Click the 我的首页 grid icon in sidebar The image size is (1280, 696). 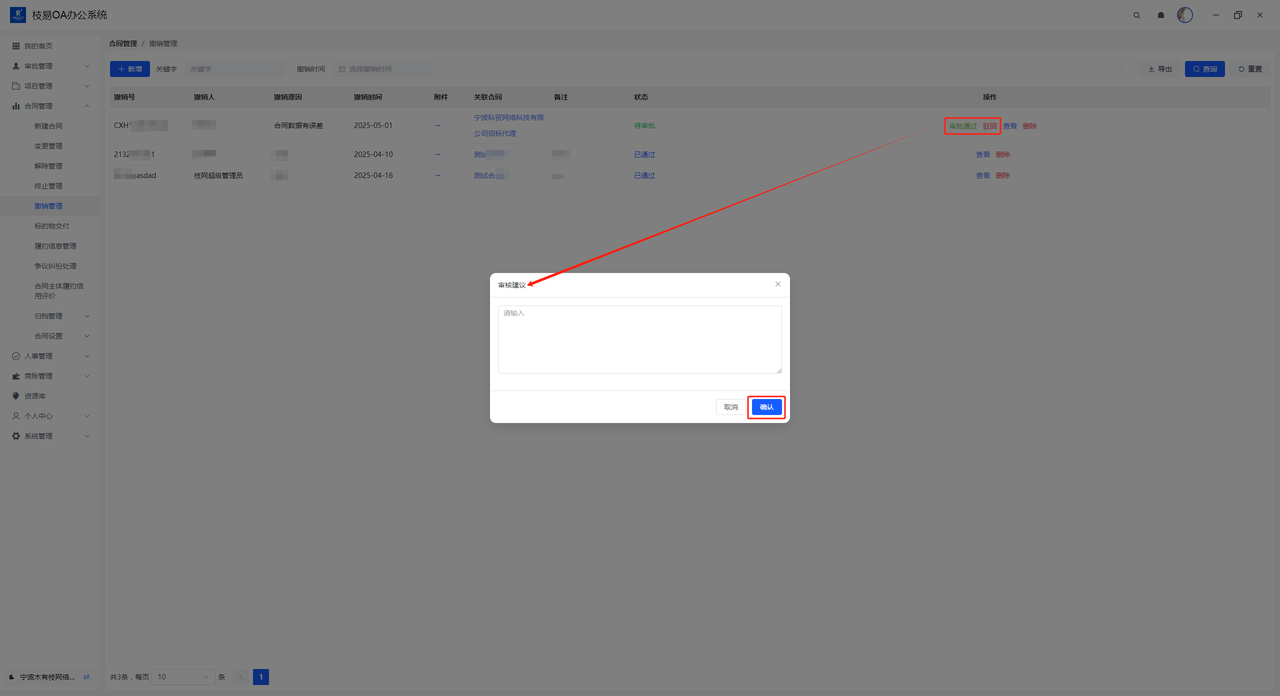click(16, 46)
